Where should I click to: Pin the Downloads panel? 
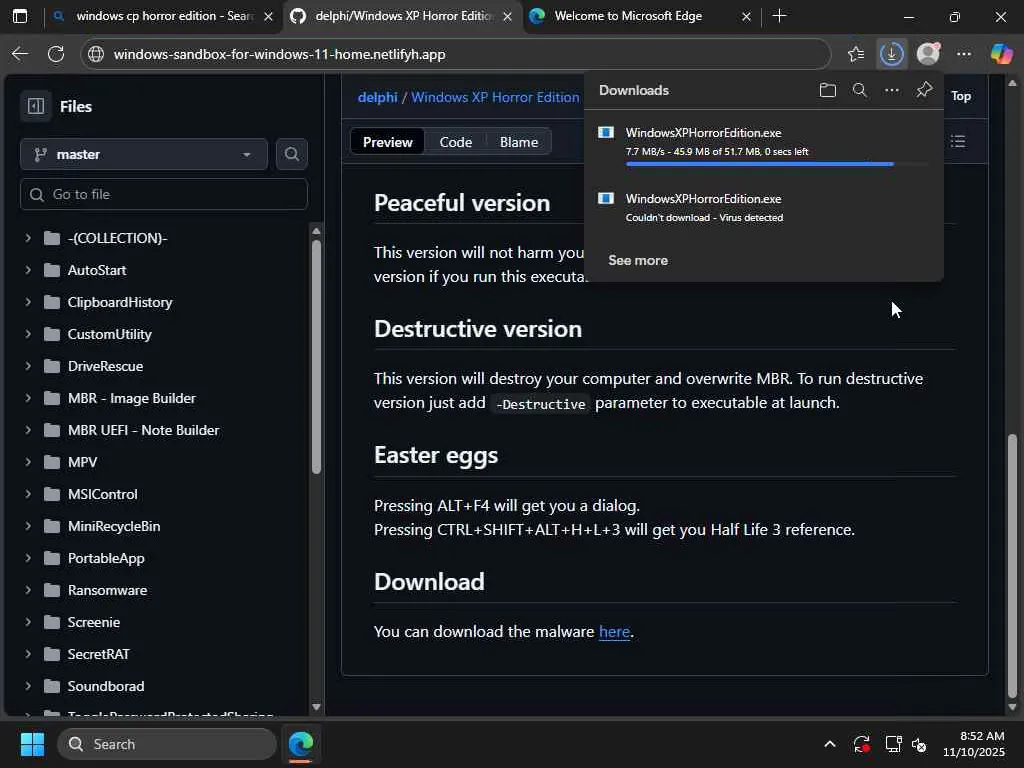point(923,89)
